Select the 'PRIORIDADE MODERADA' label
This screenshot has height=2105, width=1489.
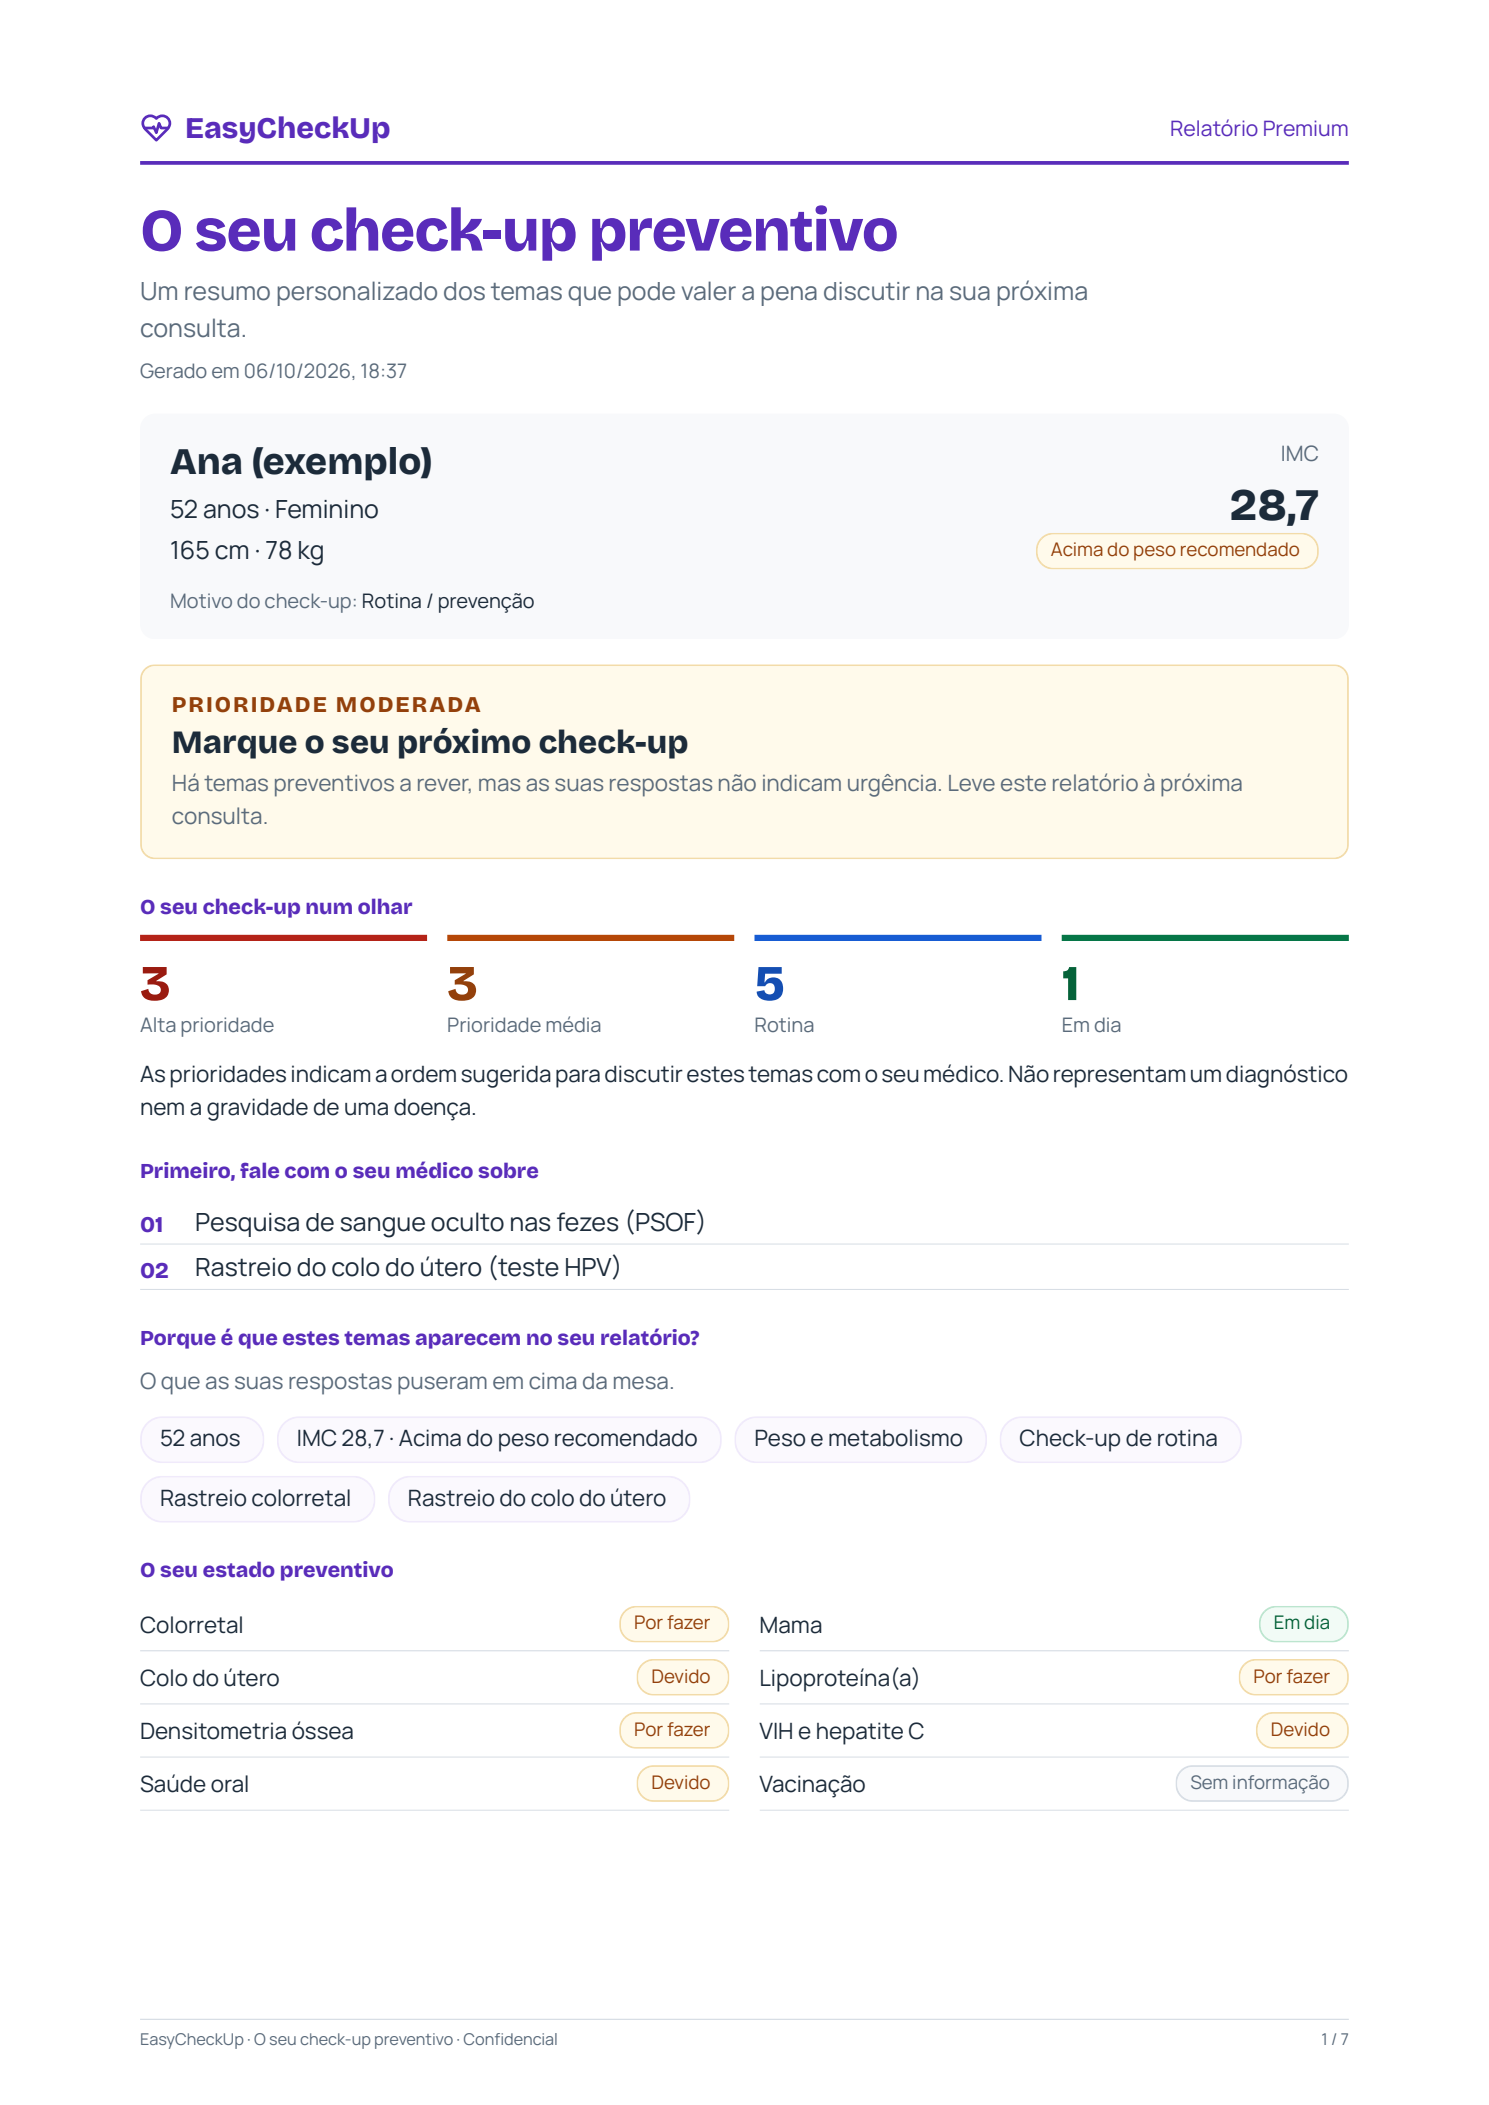click(326, 705)
